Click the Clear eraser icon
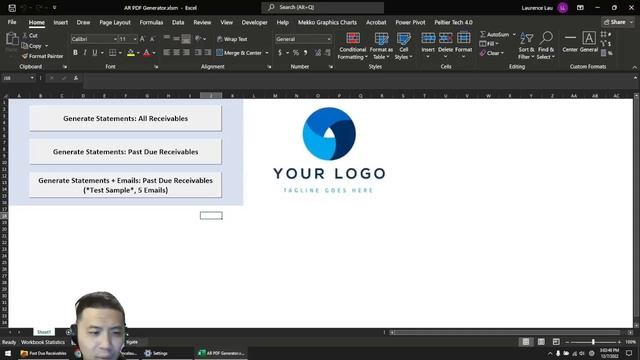 483,53
